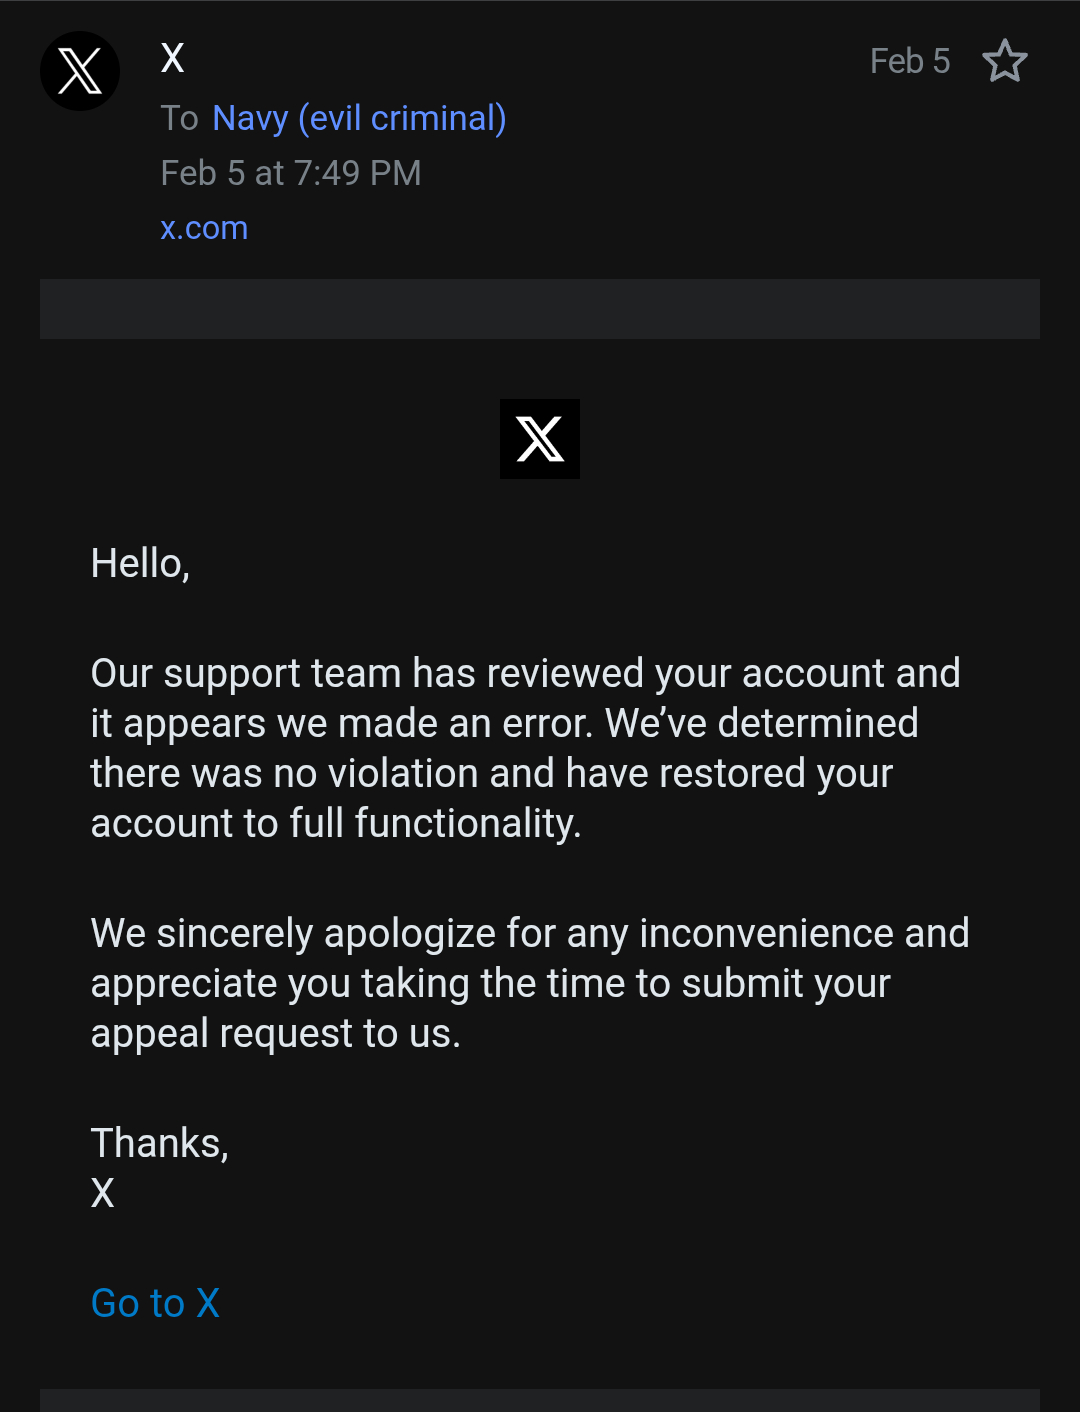This screenshot has height=1412, width=1080.
Task: Click the "Our support team has reviewed" line
Action: (x=525, y=673)
